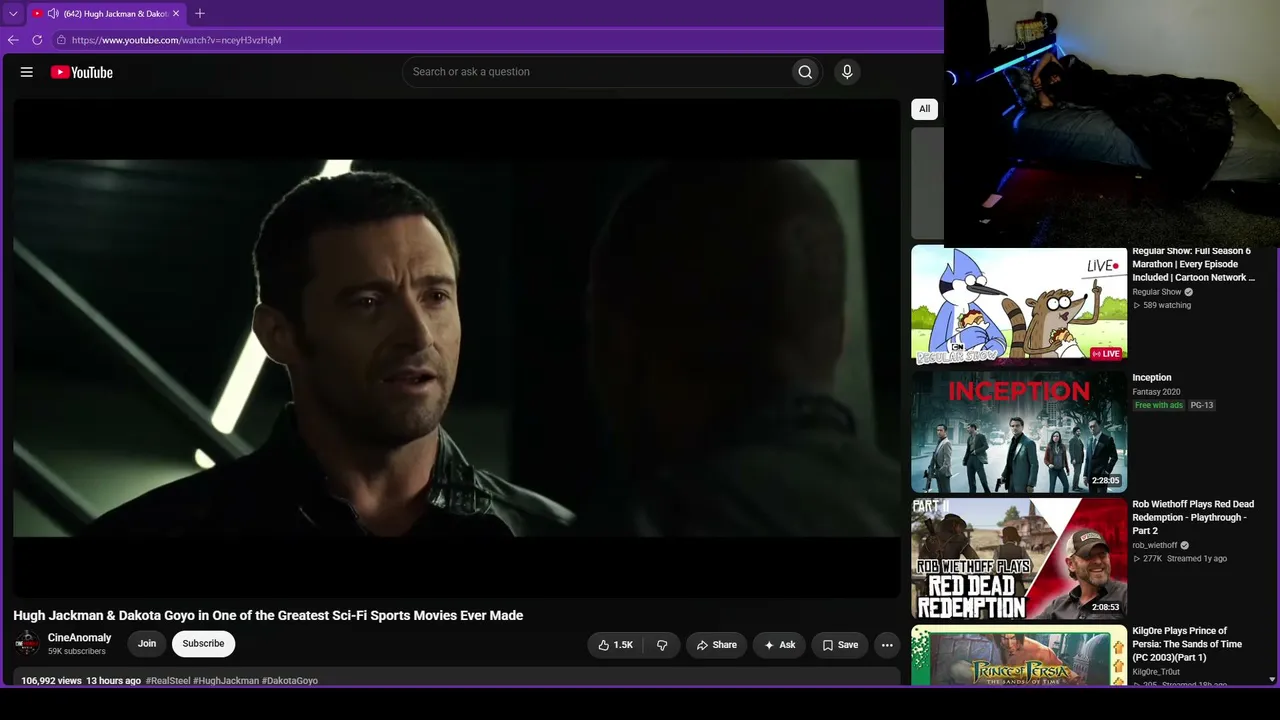Open the Regular Show live marathon thumbnail
Image resolution: width=1280 pixels, height=720 pixels.
point(1019,305)
